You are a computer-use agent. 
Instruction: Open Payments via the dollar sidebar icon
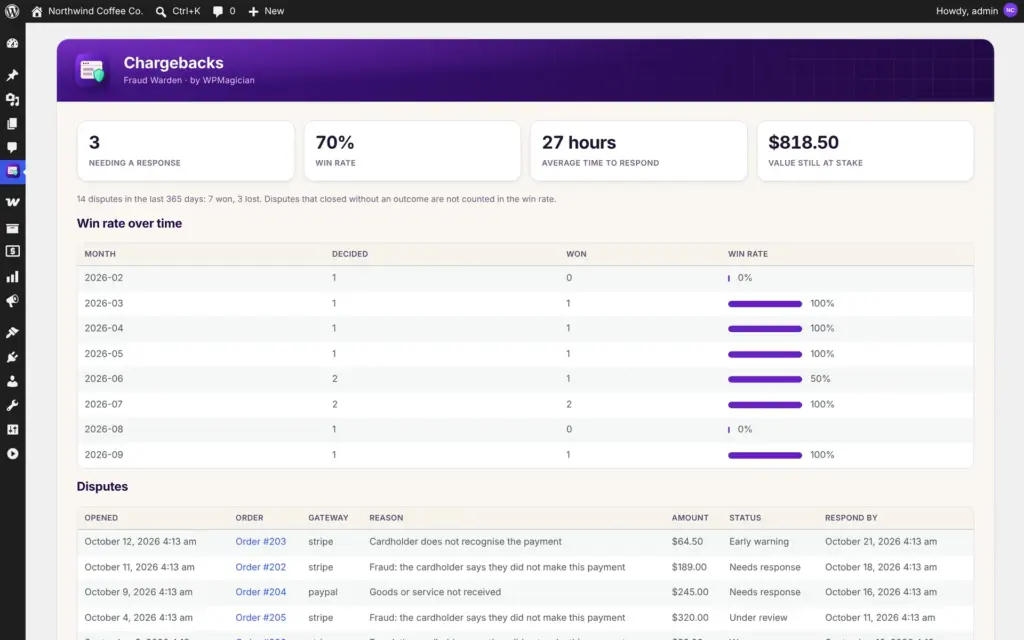[x=12, y=251]
